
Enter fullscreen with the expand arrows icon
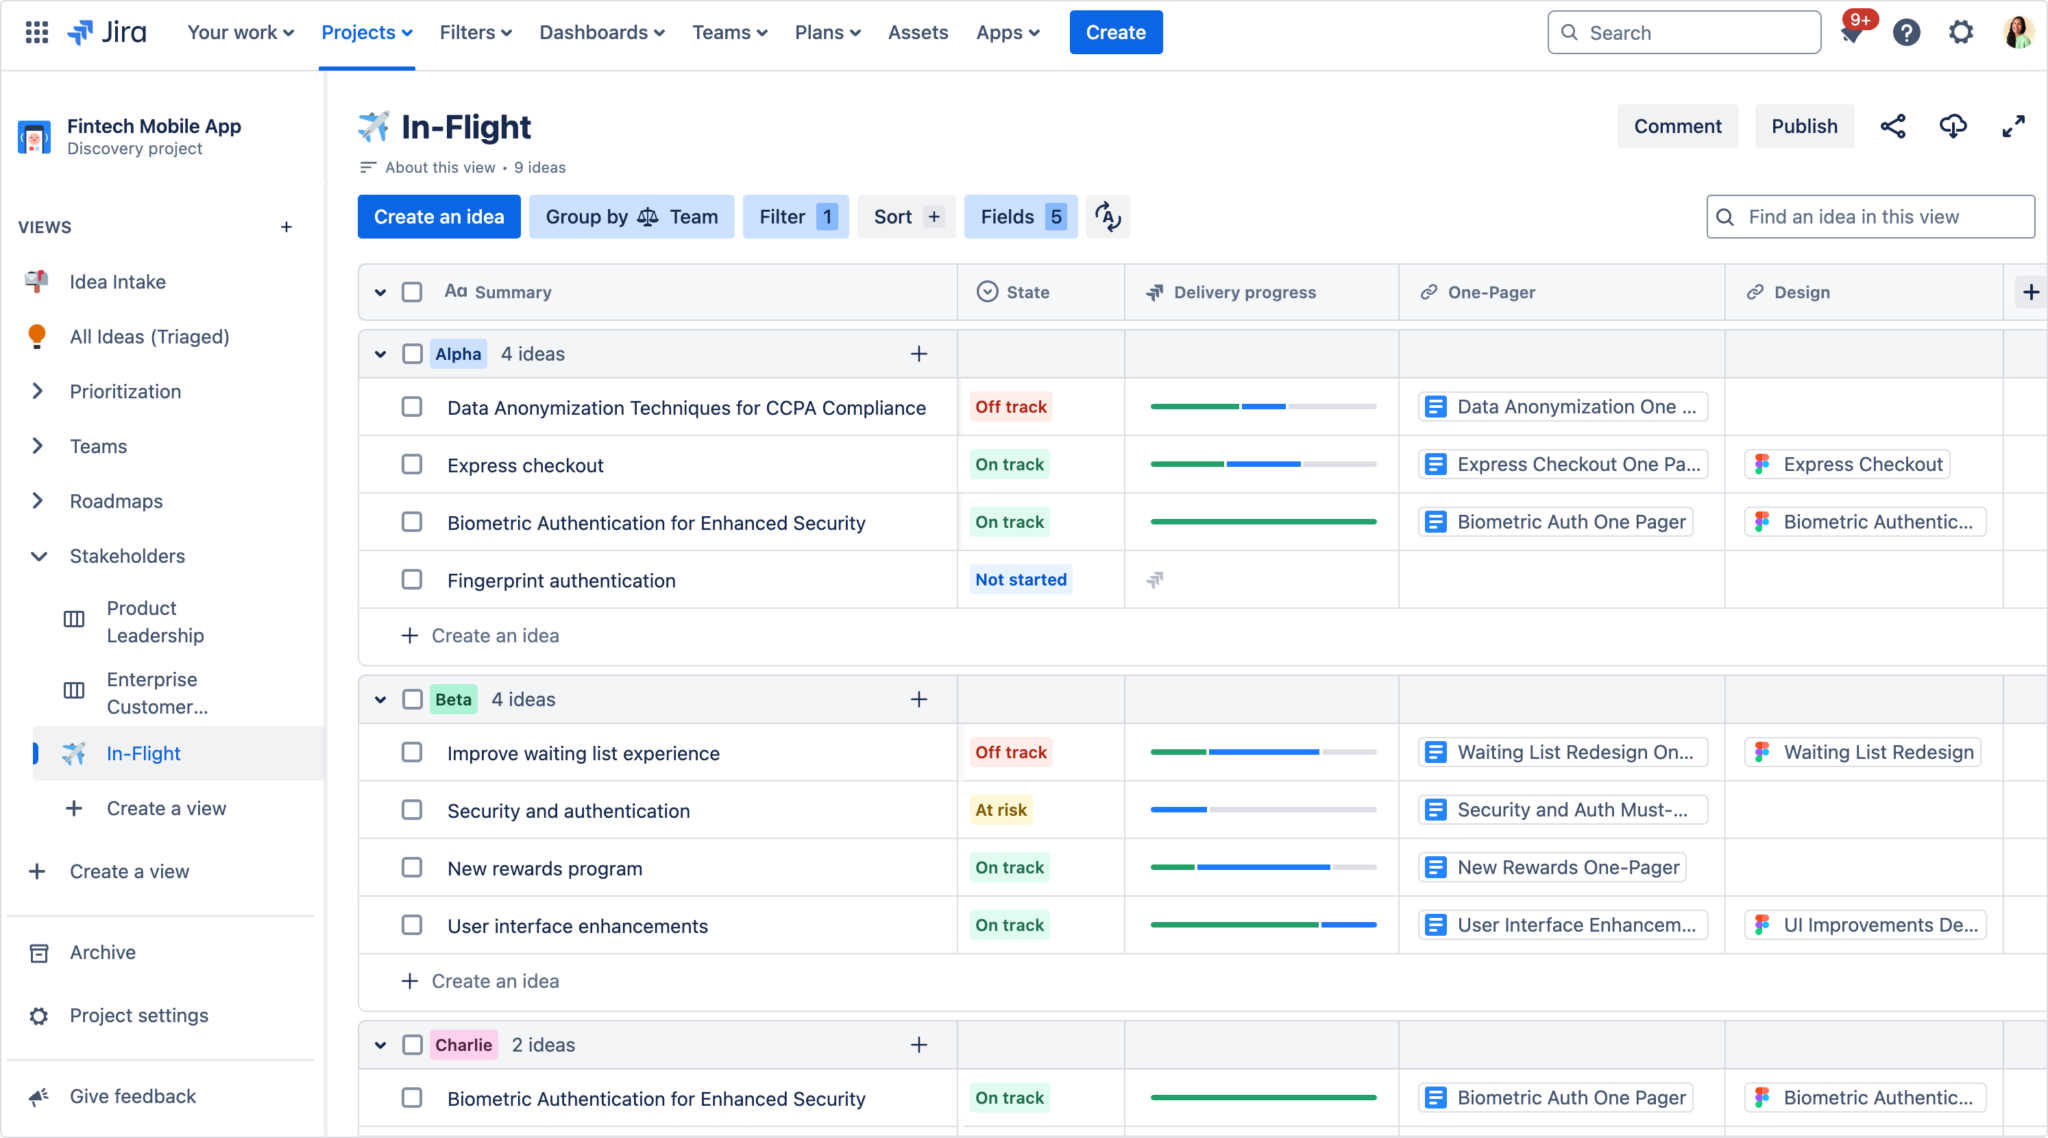[2013, 126]
